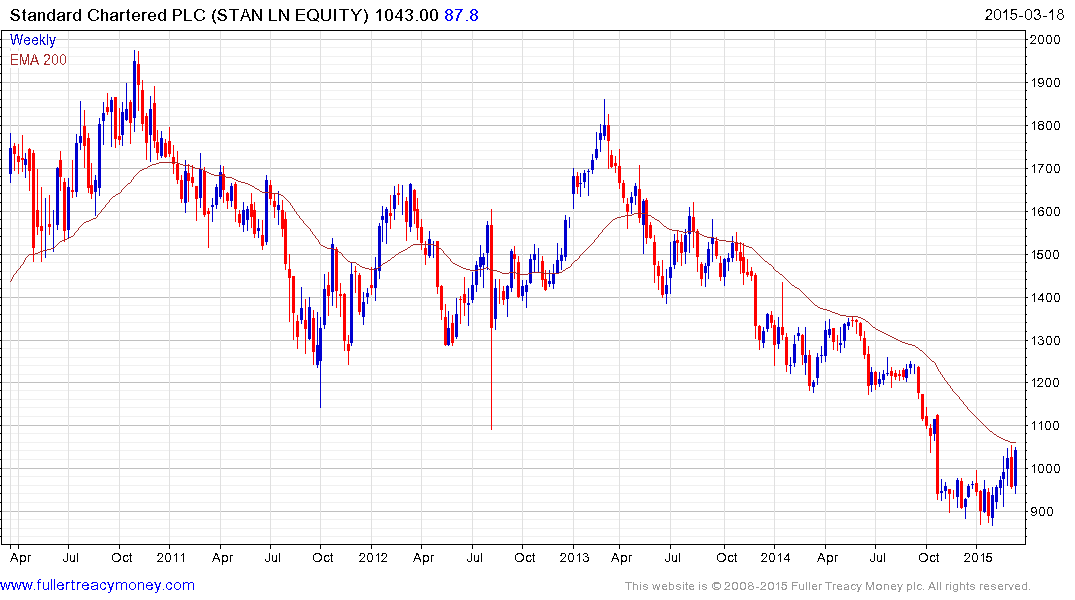Click the last price value 1043.00
Image resolution: width=1075 pixels, height=600 pixels.
coord(407,15)
